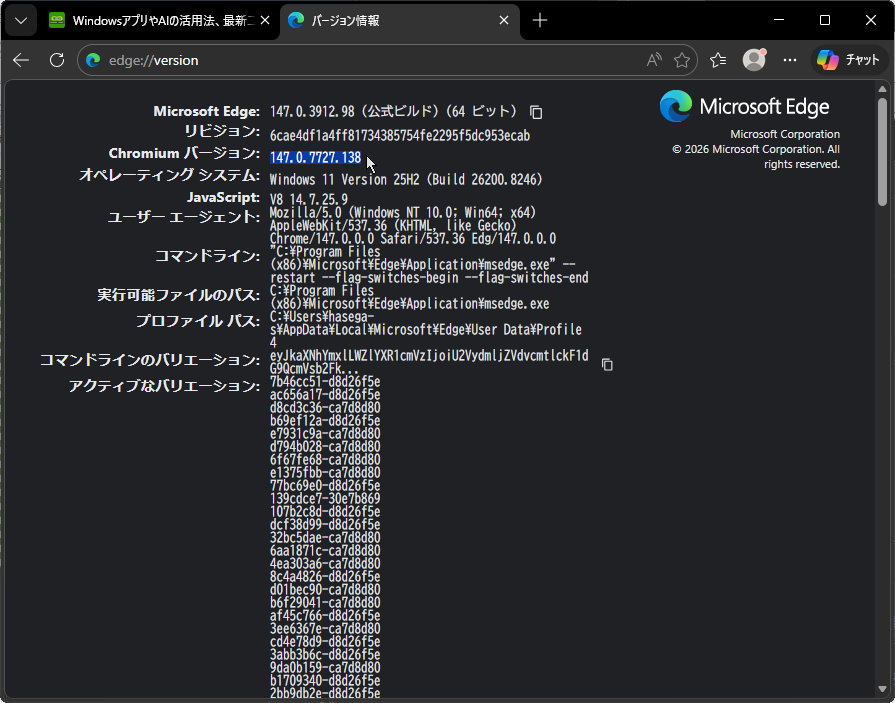This screenshot has height=703, width=895.
Task: Click variation b1709340-d8d26f5e
Action: click(325, 681)
